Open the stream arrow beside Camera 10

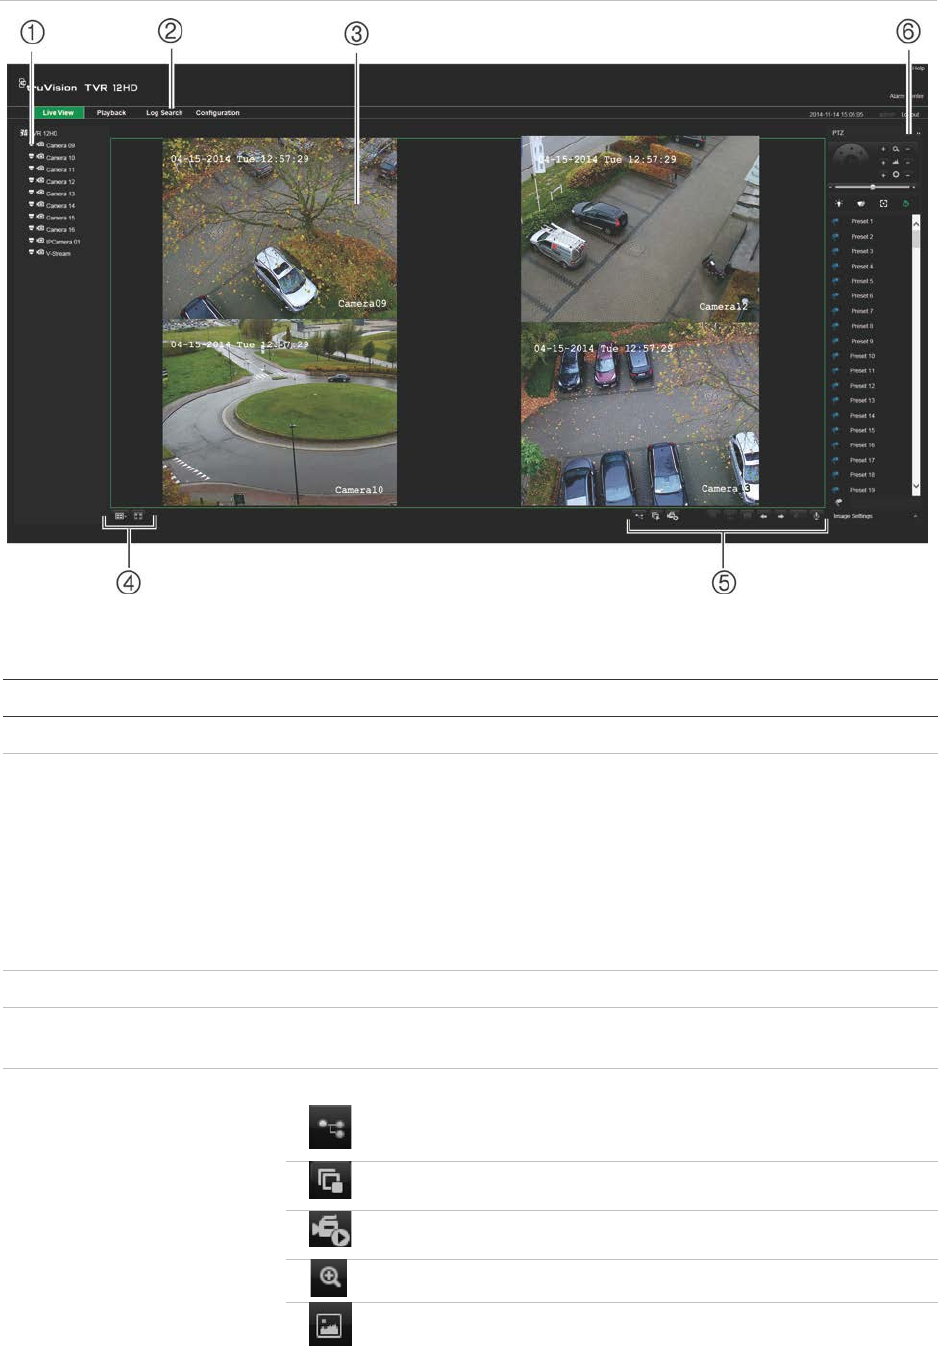[x=31, y=157]
